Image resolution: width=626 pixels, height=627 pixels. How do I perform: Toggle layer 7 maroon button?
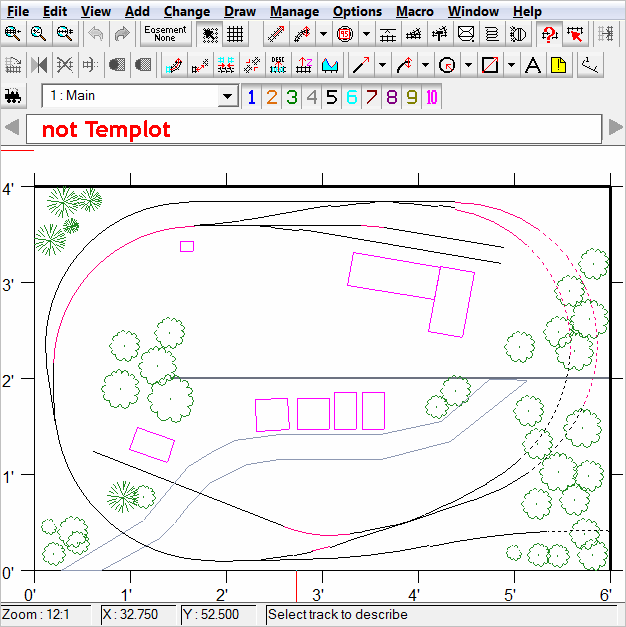click(372, 97)
